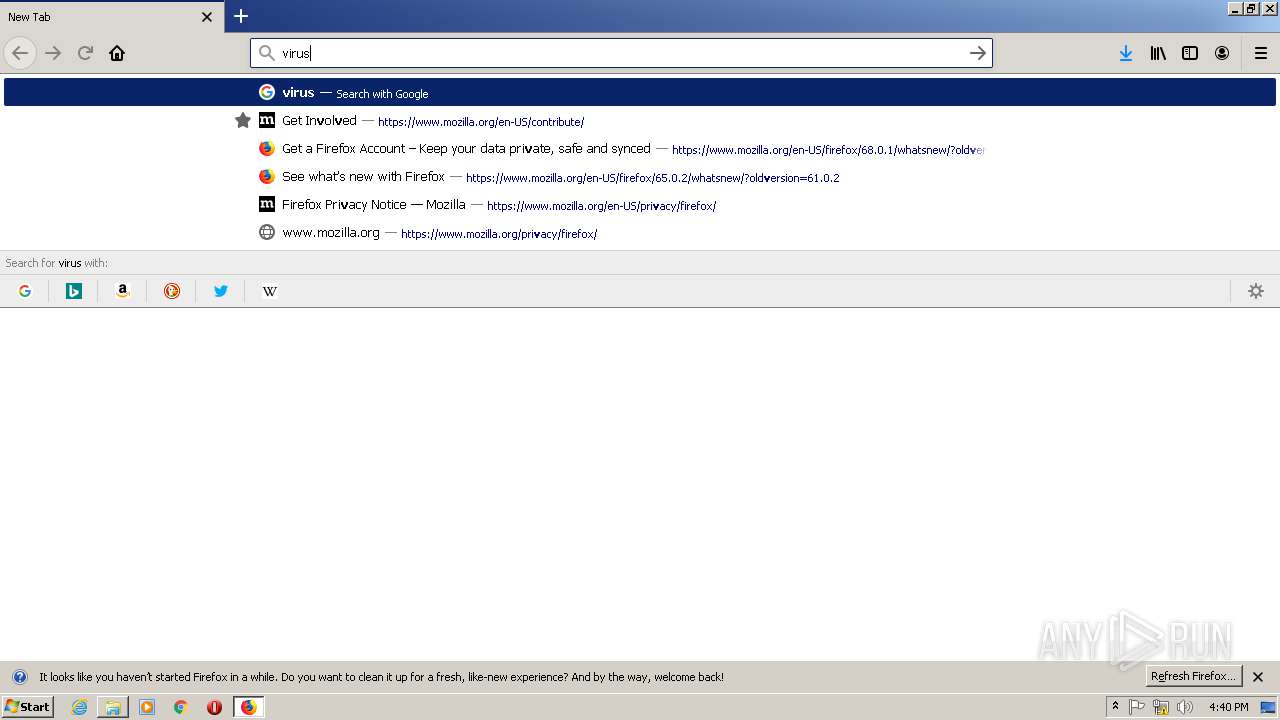Select the New Tab tab
This screenshot has width=1280, height=720.
click(110, 17)
